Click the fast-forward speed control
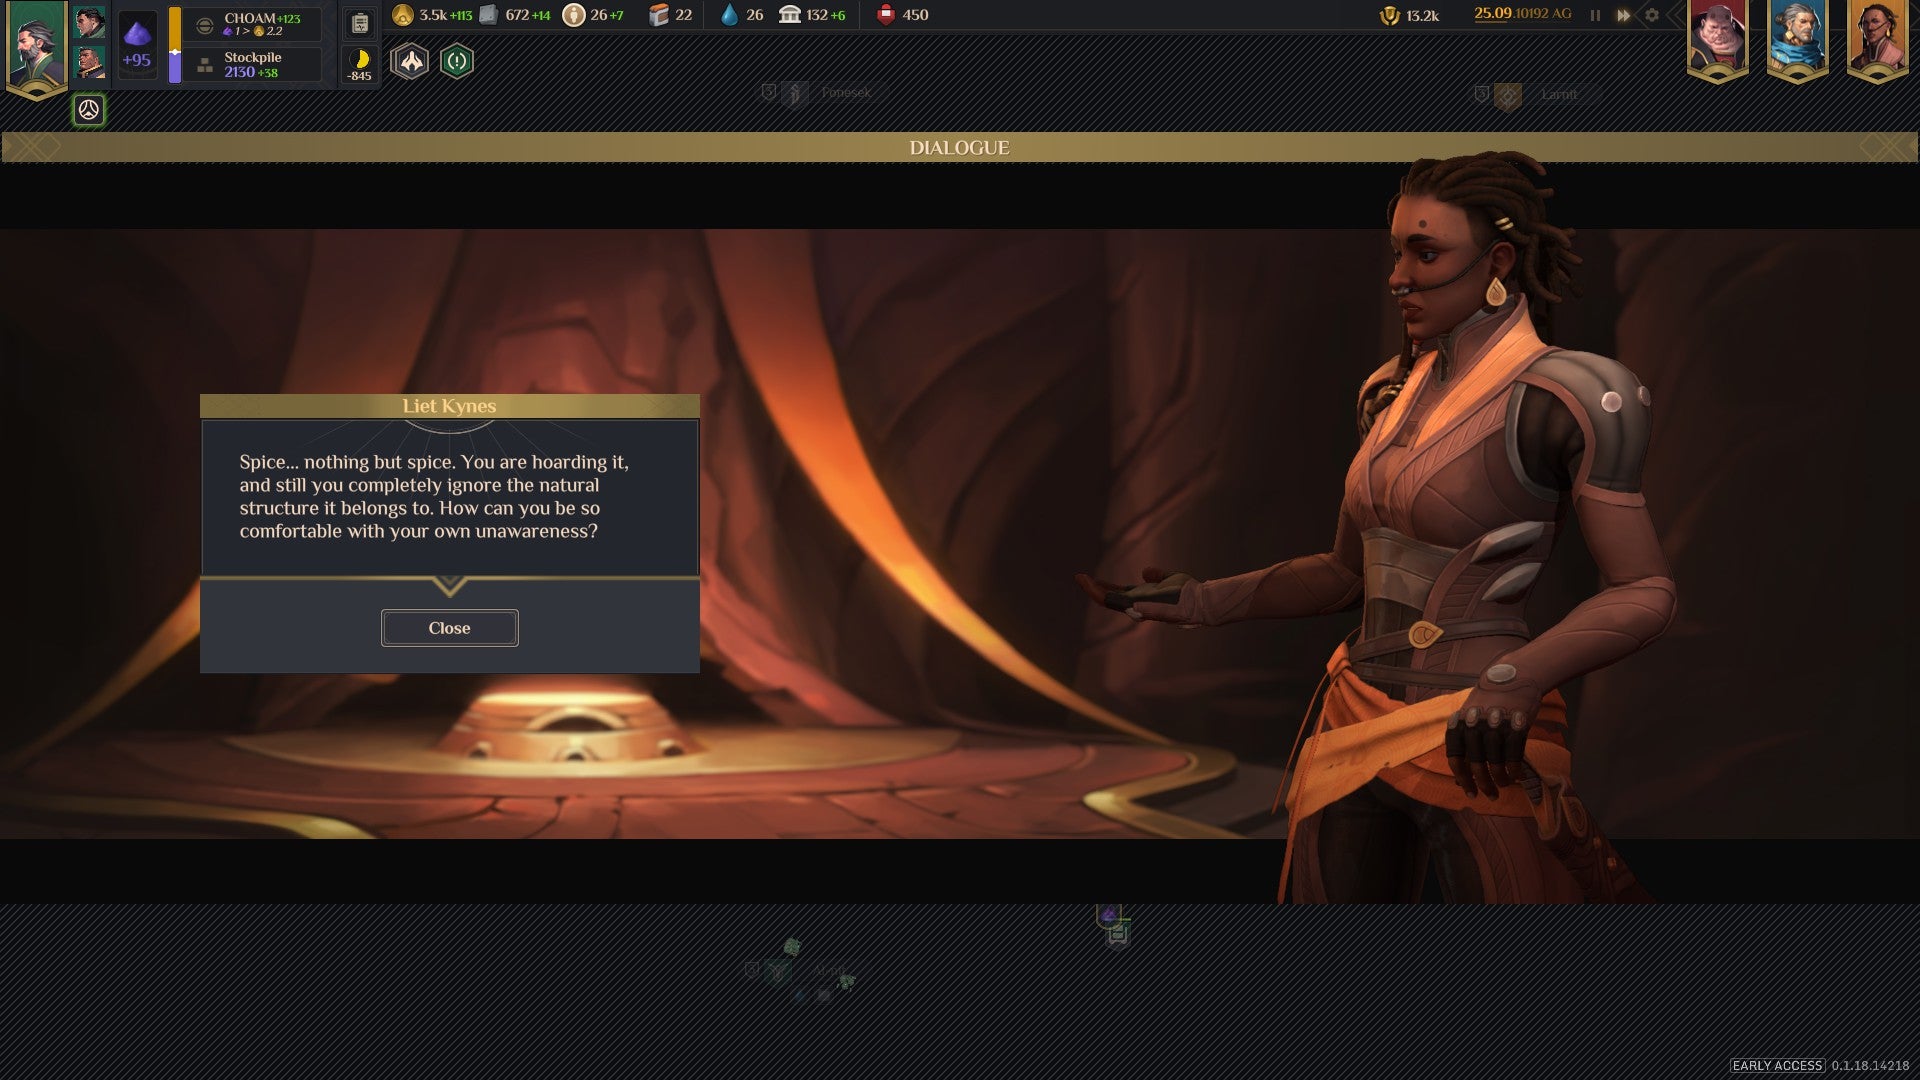This screenshot has height=1080, width=1920. [x=1623, y=15]
